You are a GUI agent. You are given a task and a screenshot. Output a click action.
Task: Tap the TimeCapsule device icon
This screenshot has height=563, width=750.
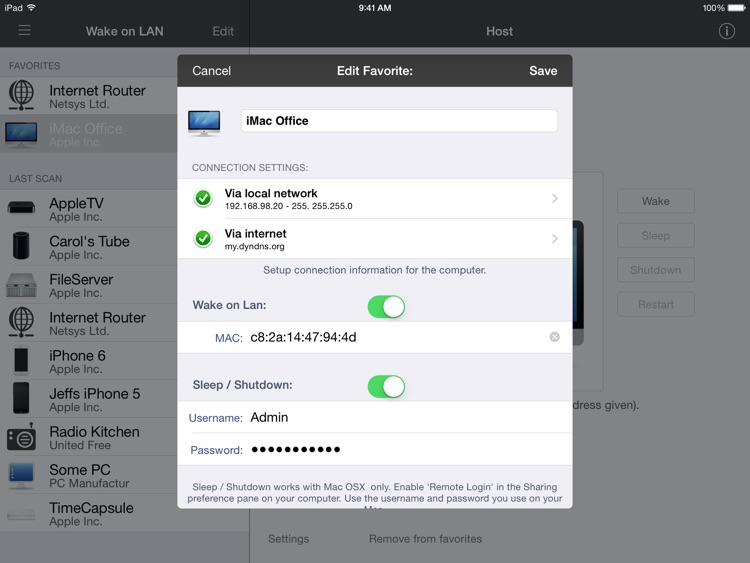coord(21,515)
